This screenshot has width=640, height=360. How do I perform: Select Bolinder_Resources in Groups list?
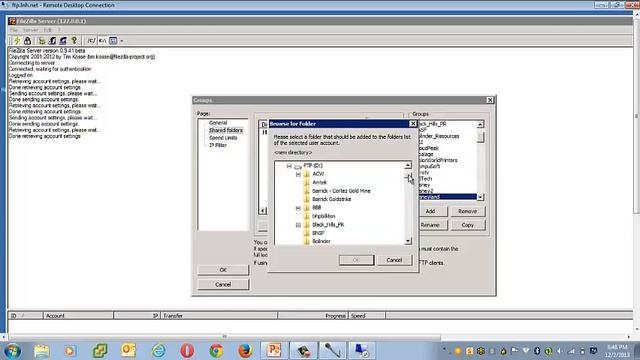pyautogui.click(x=439, y=136)
